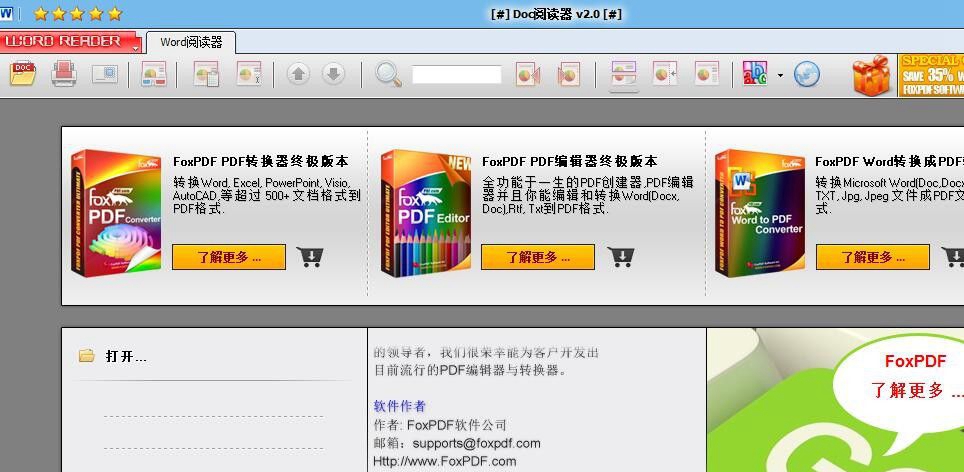Viewport: 964px width, 472px height.
Task: Click the WORD READER red application button
Action: [66, 41]
